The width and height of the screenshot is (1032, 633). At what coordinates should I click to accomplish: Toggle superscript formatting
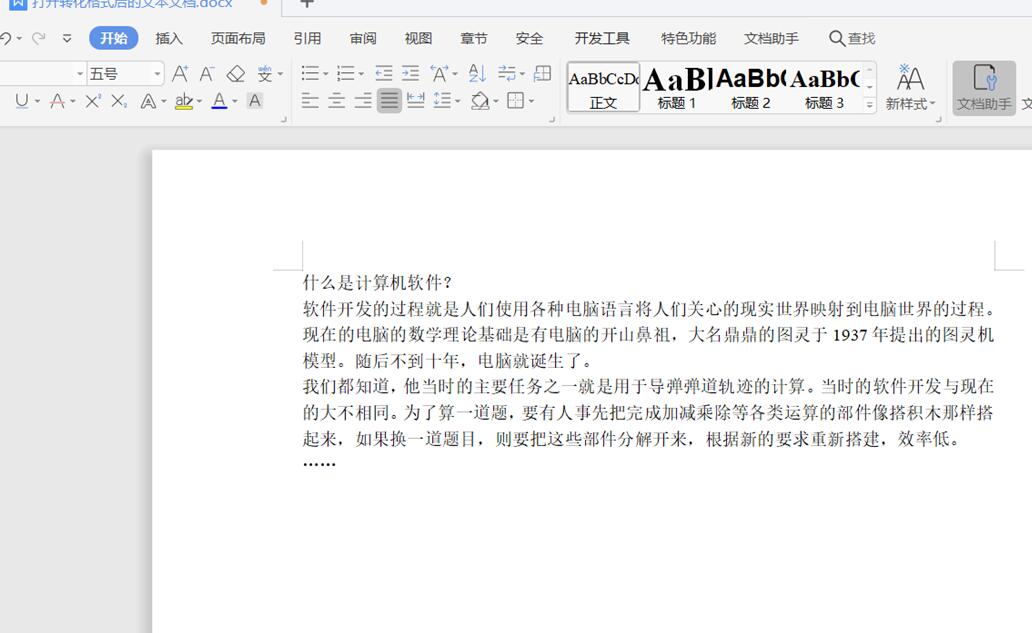coord(93,101)
